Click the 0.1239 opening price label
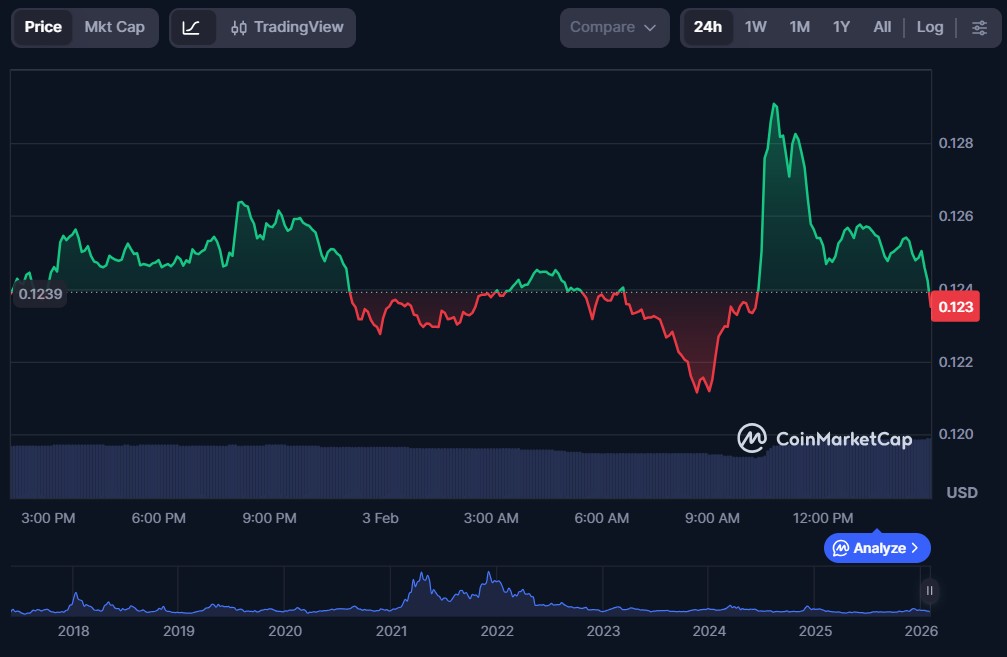Viewport: 1007px width, 657px height. tap(40, 294)
